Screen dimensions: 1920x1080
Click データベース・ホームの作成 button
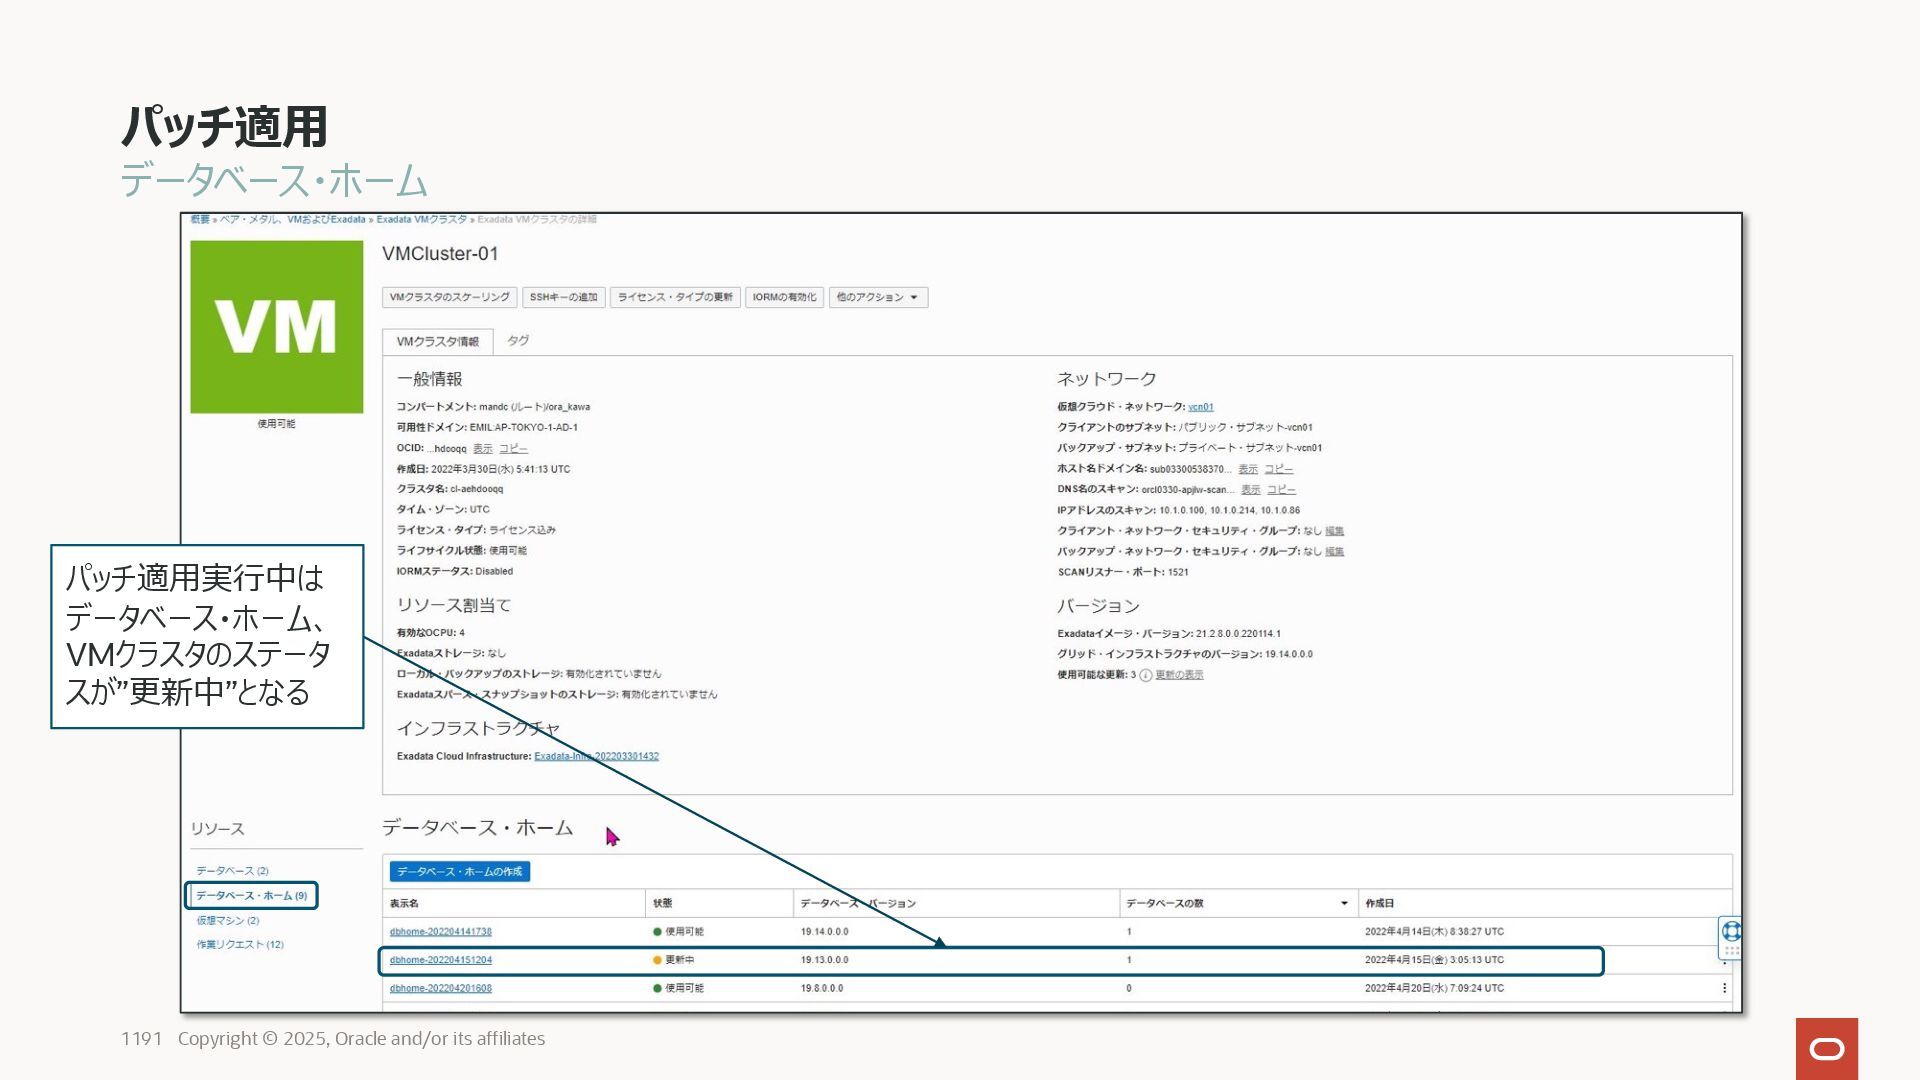[459, 872]
